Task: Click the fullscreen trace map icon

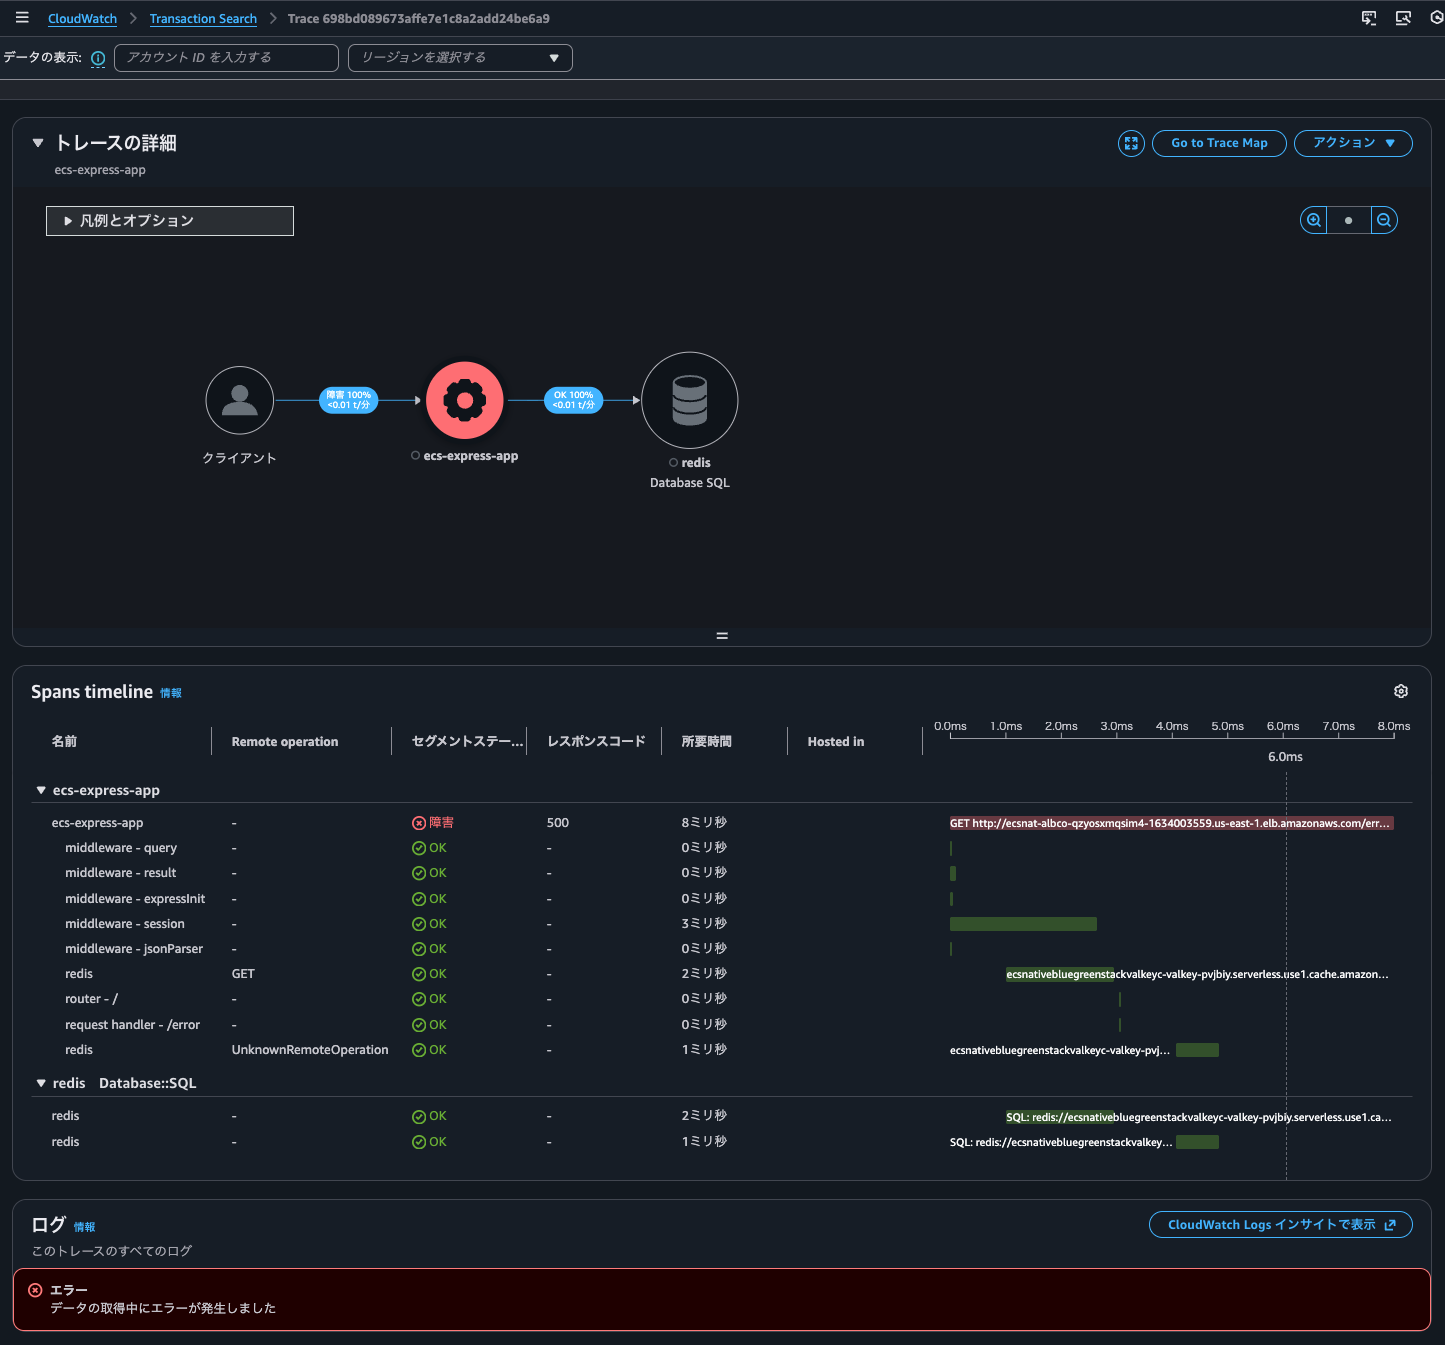Action: pyautogui.click(x=1131, y=143)
